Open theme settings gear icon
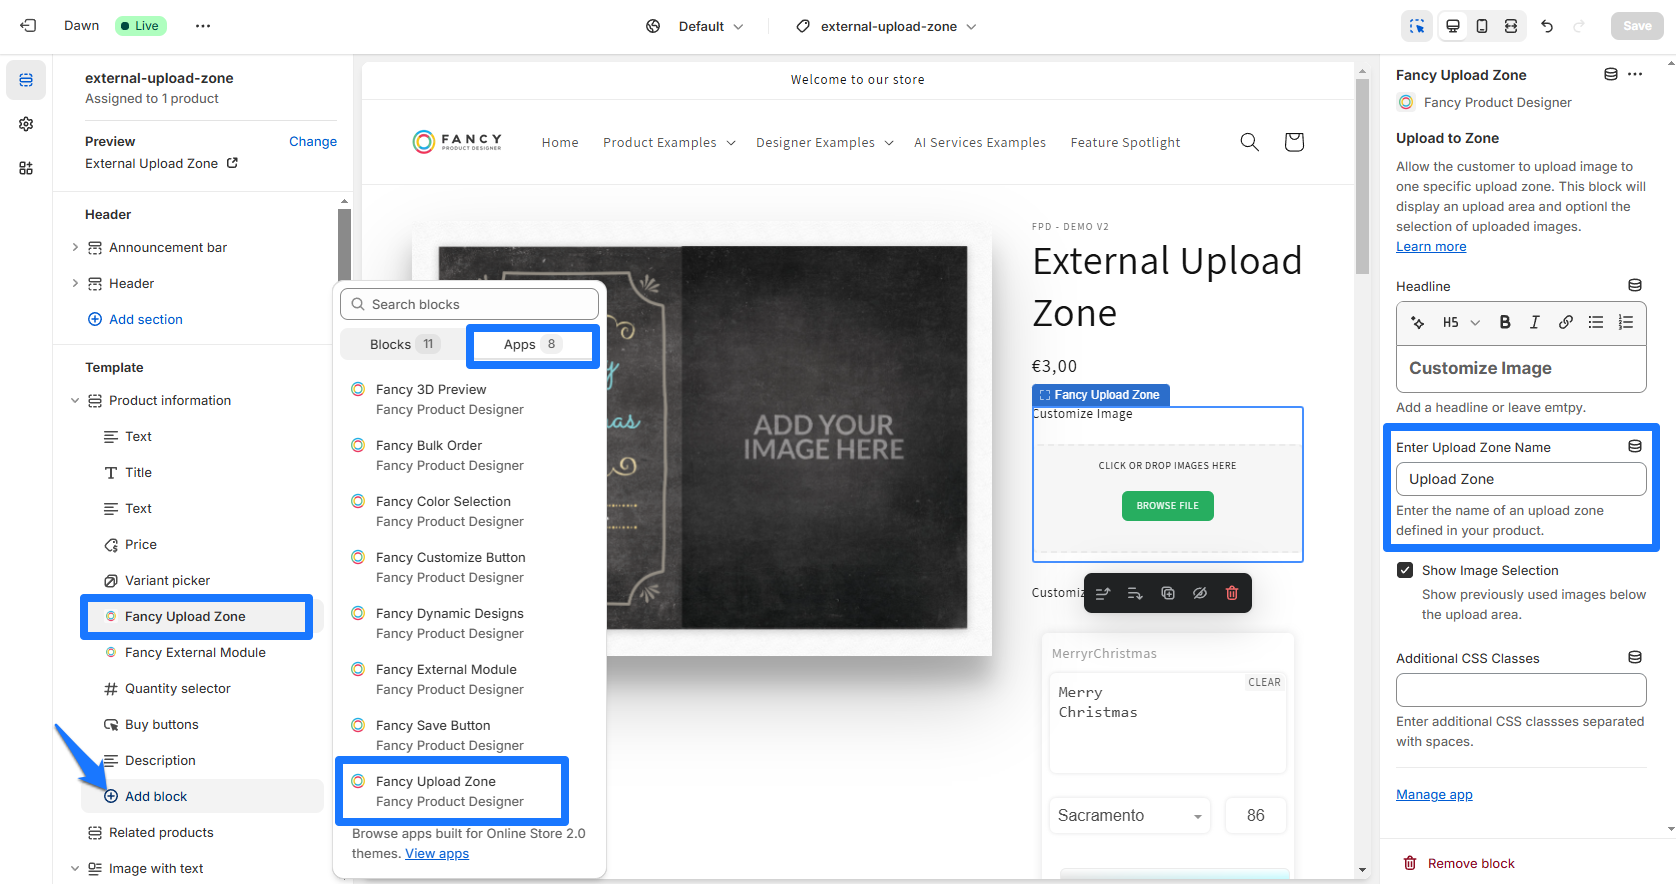This screenshot has height=884, width=1676. (26, 124)
